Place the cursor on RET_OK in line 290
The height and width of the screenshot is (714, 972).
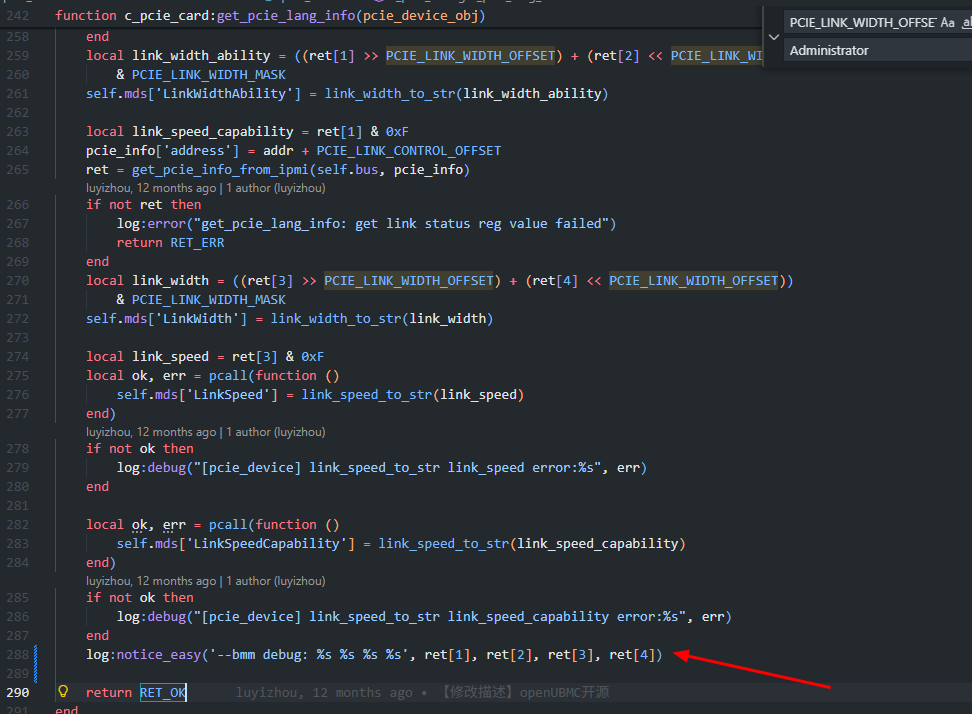click(x=162, y=692)
